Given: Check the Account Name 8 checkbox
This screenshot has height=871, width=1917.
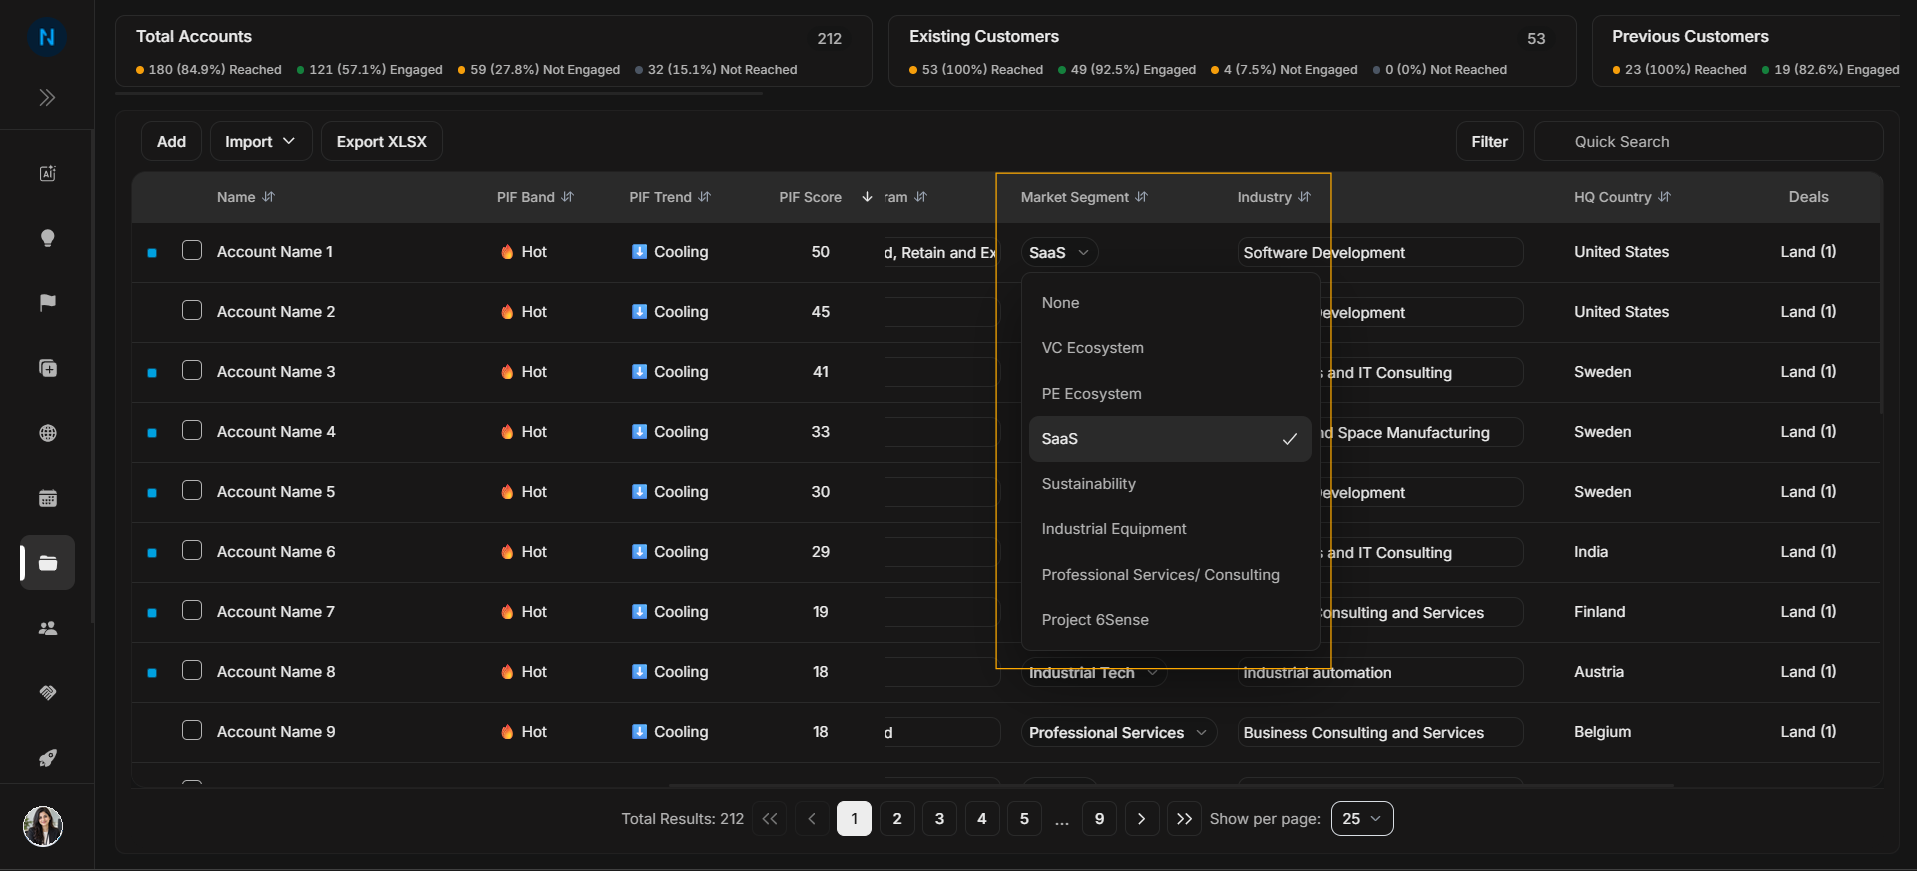Looking at the screenshot, I should pyautogui.click(x=192, y=670).
